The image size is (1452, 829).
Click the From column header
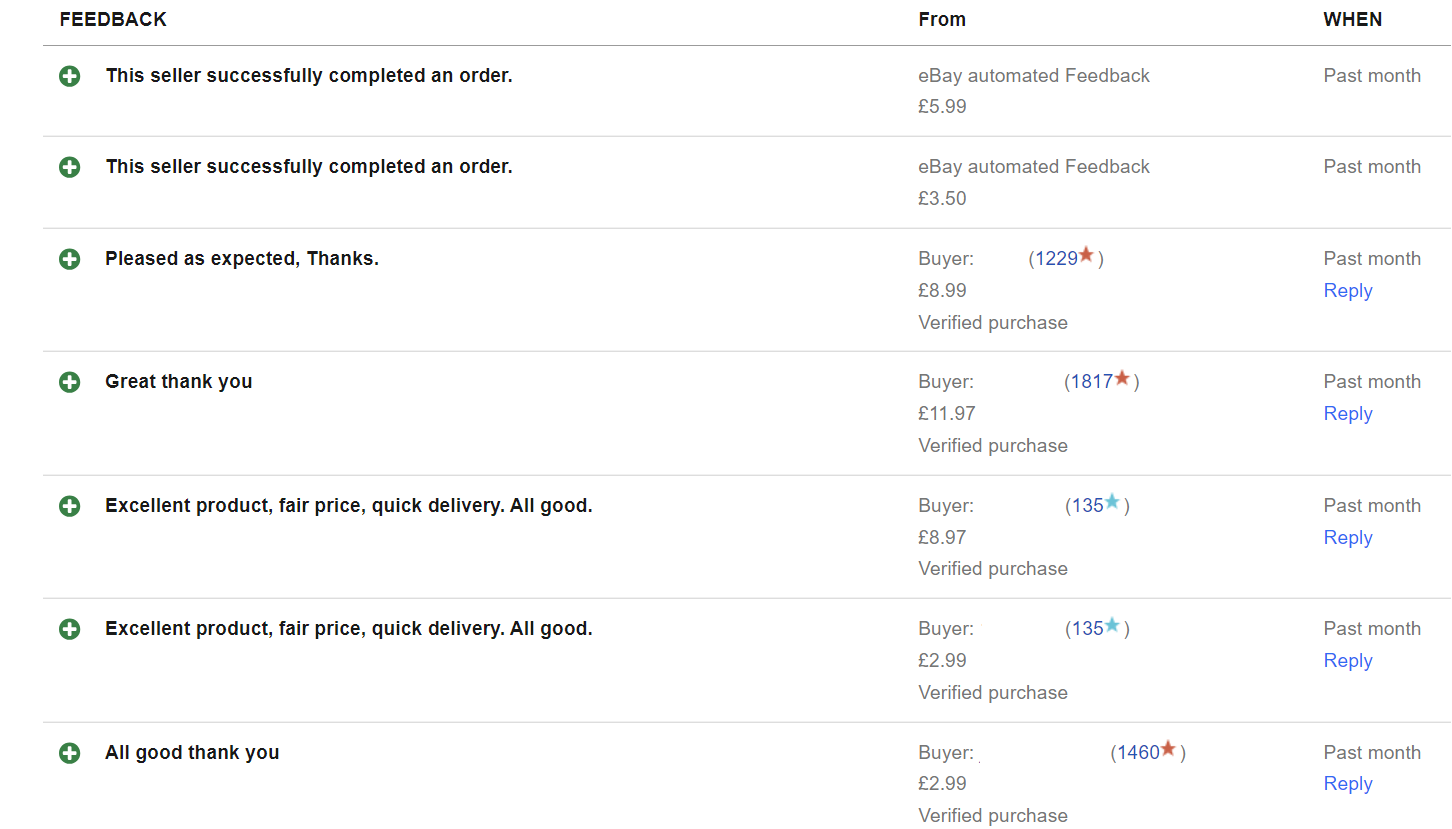pos(942,20)
